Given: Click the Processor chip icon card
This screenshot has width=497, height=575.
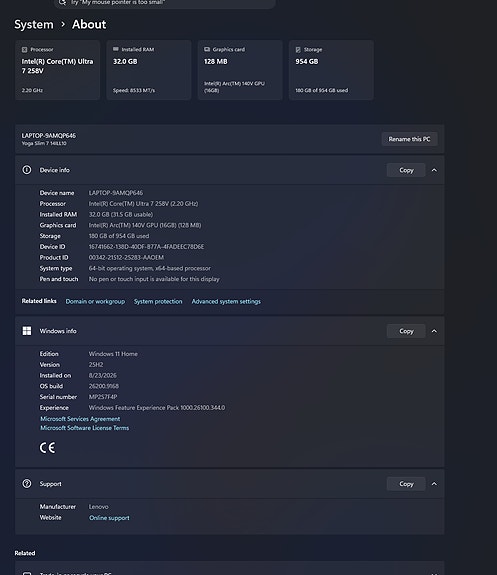Looking at the screenshot, I should (24, 50).
